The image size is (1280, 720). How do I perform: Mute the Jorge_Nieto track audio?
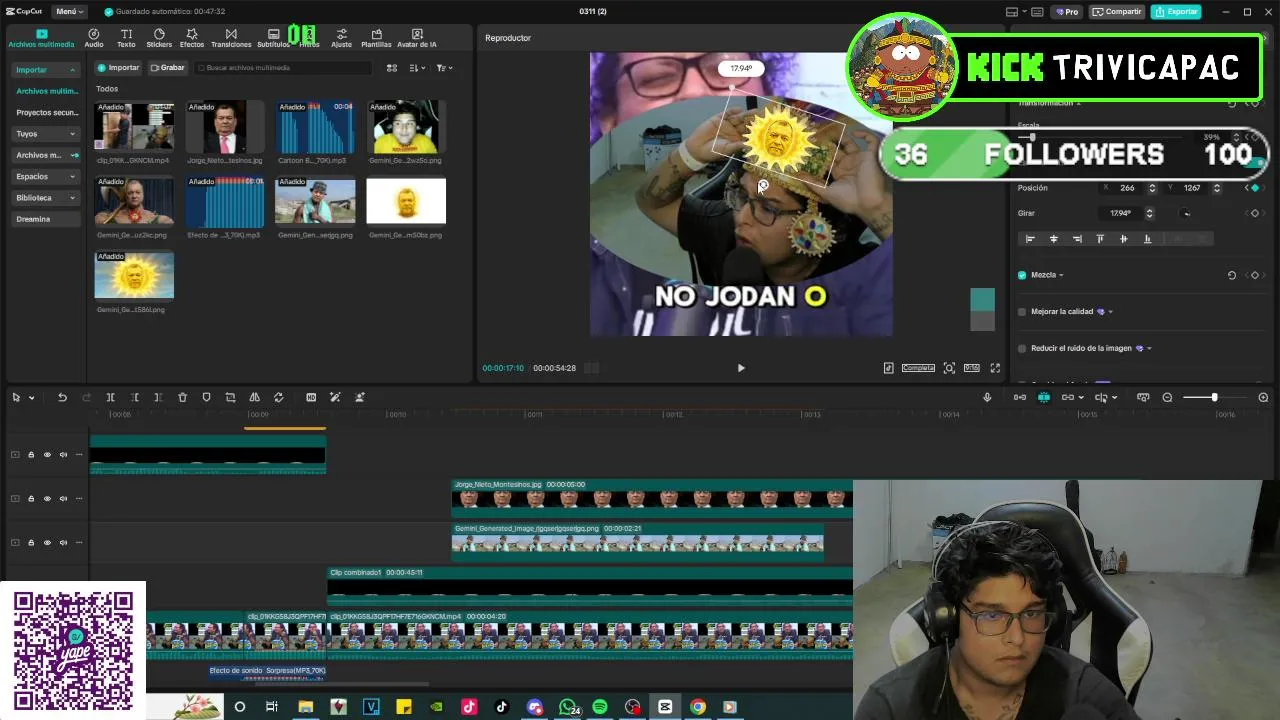pyautogui.click(x=63, y=499)
